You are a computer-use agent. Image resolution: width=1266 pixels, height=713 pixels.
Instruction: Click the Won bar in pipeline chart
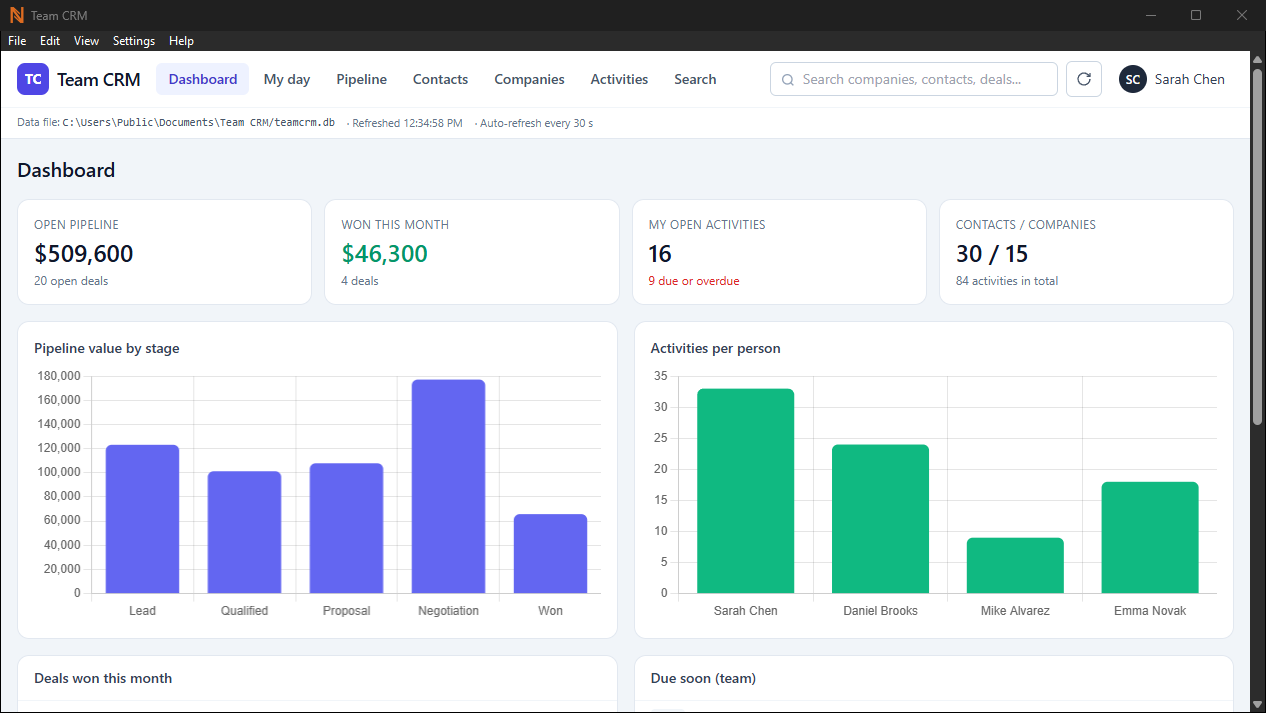(x=550, y=554)
